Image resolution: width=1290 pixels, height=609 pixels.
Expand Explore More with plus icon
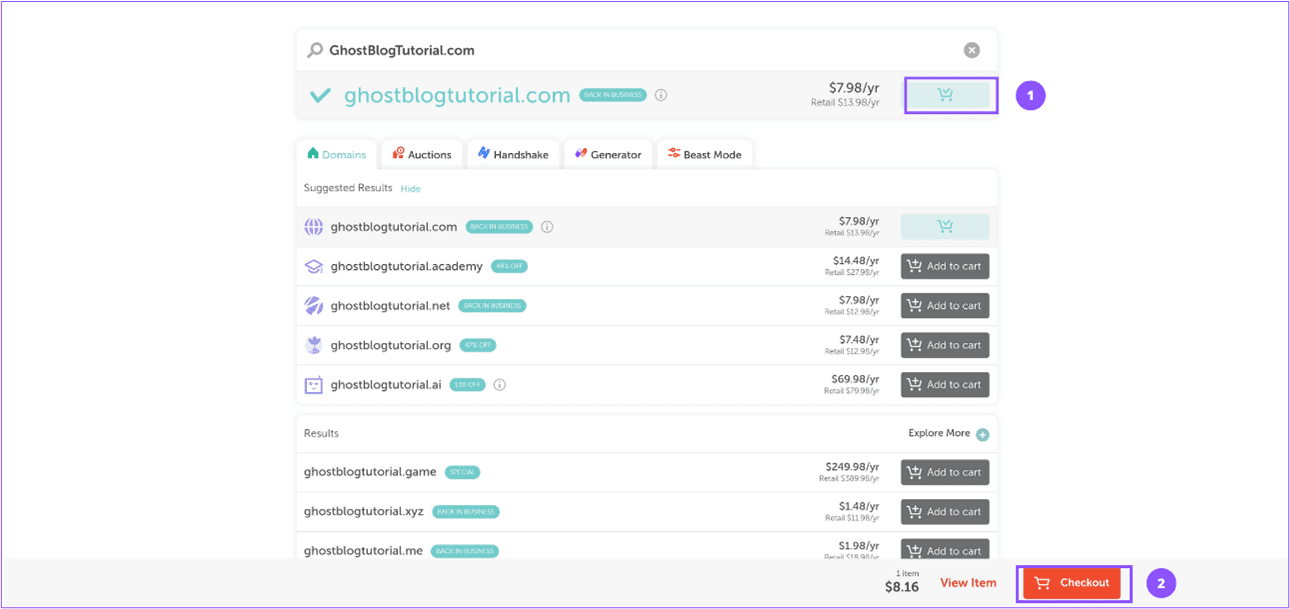click(x=982, y=434)
